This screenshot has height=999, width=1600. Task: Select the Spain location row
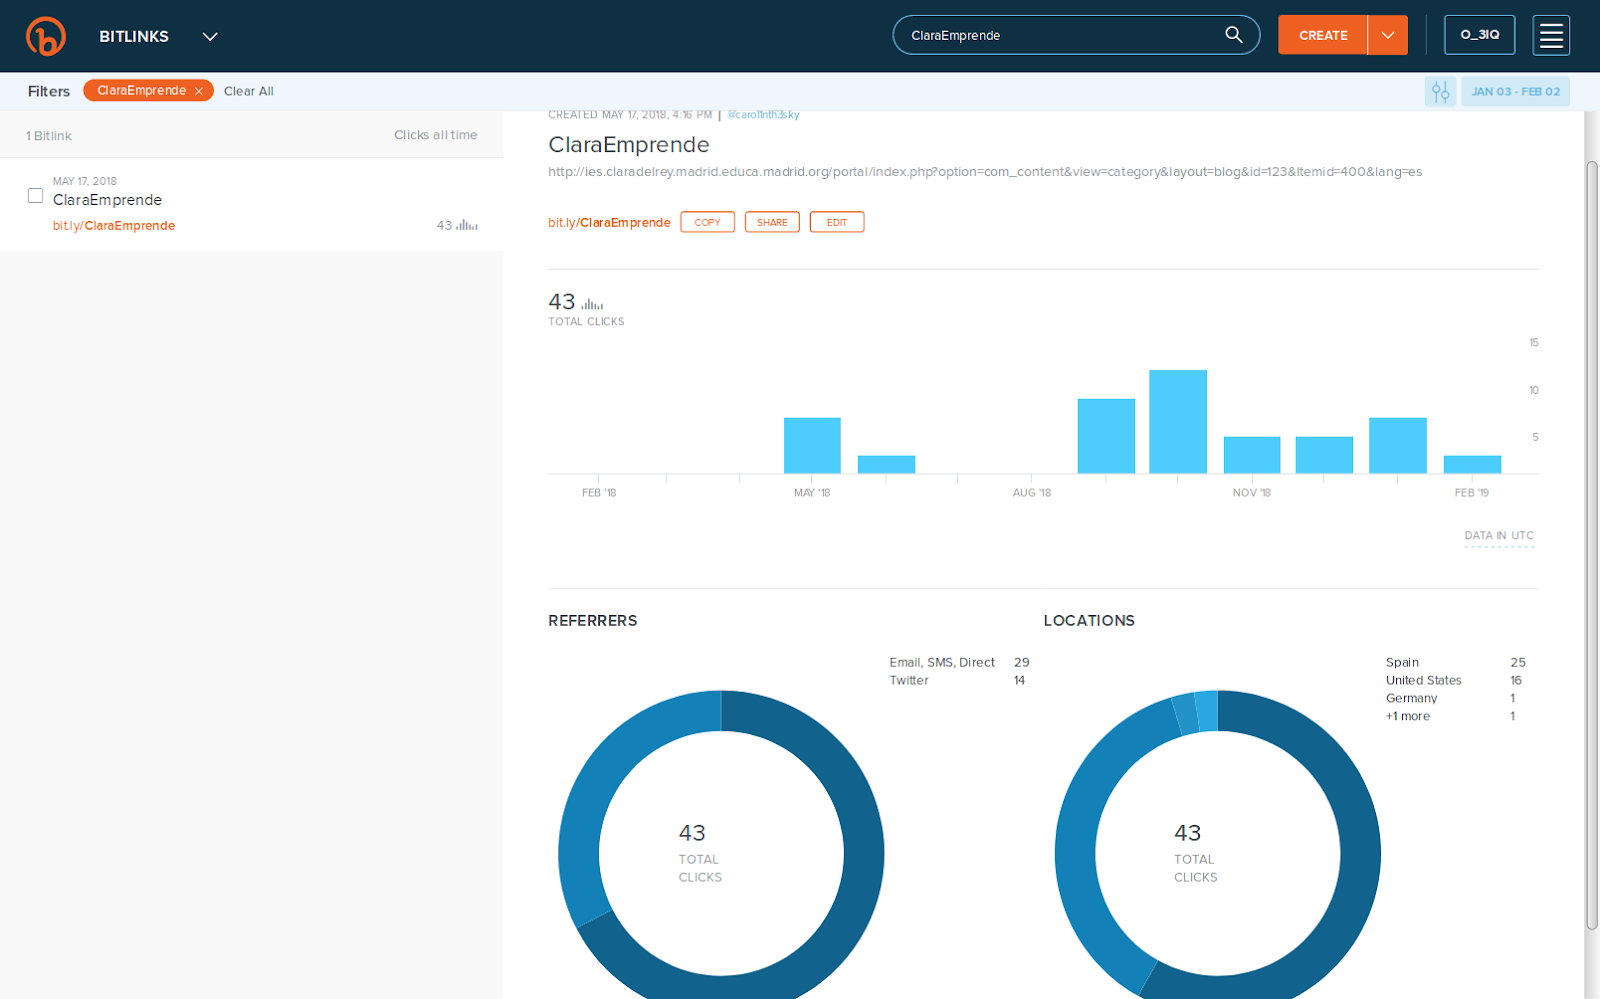[x=1456, y=663]
